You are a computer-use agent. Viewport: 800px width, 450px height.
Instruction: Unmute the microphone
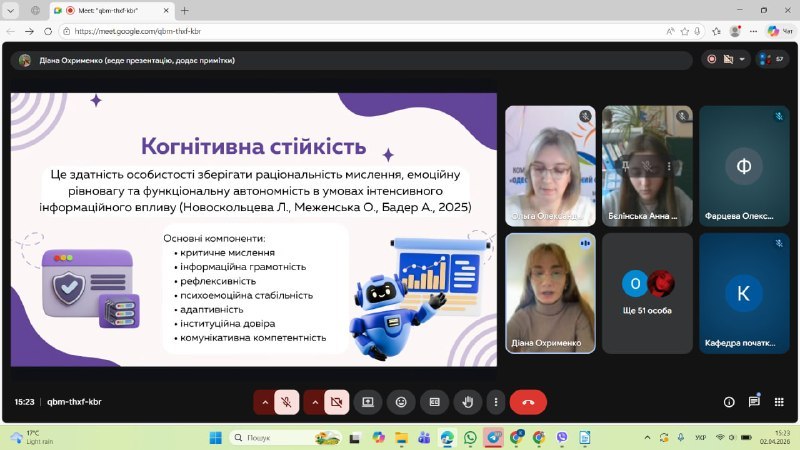(286, 401)
